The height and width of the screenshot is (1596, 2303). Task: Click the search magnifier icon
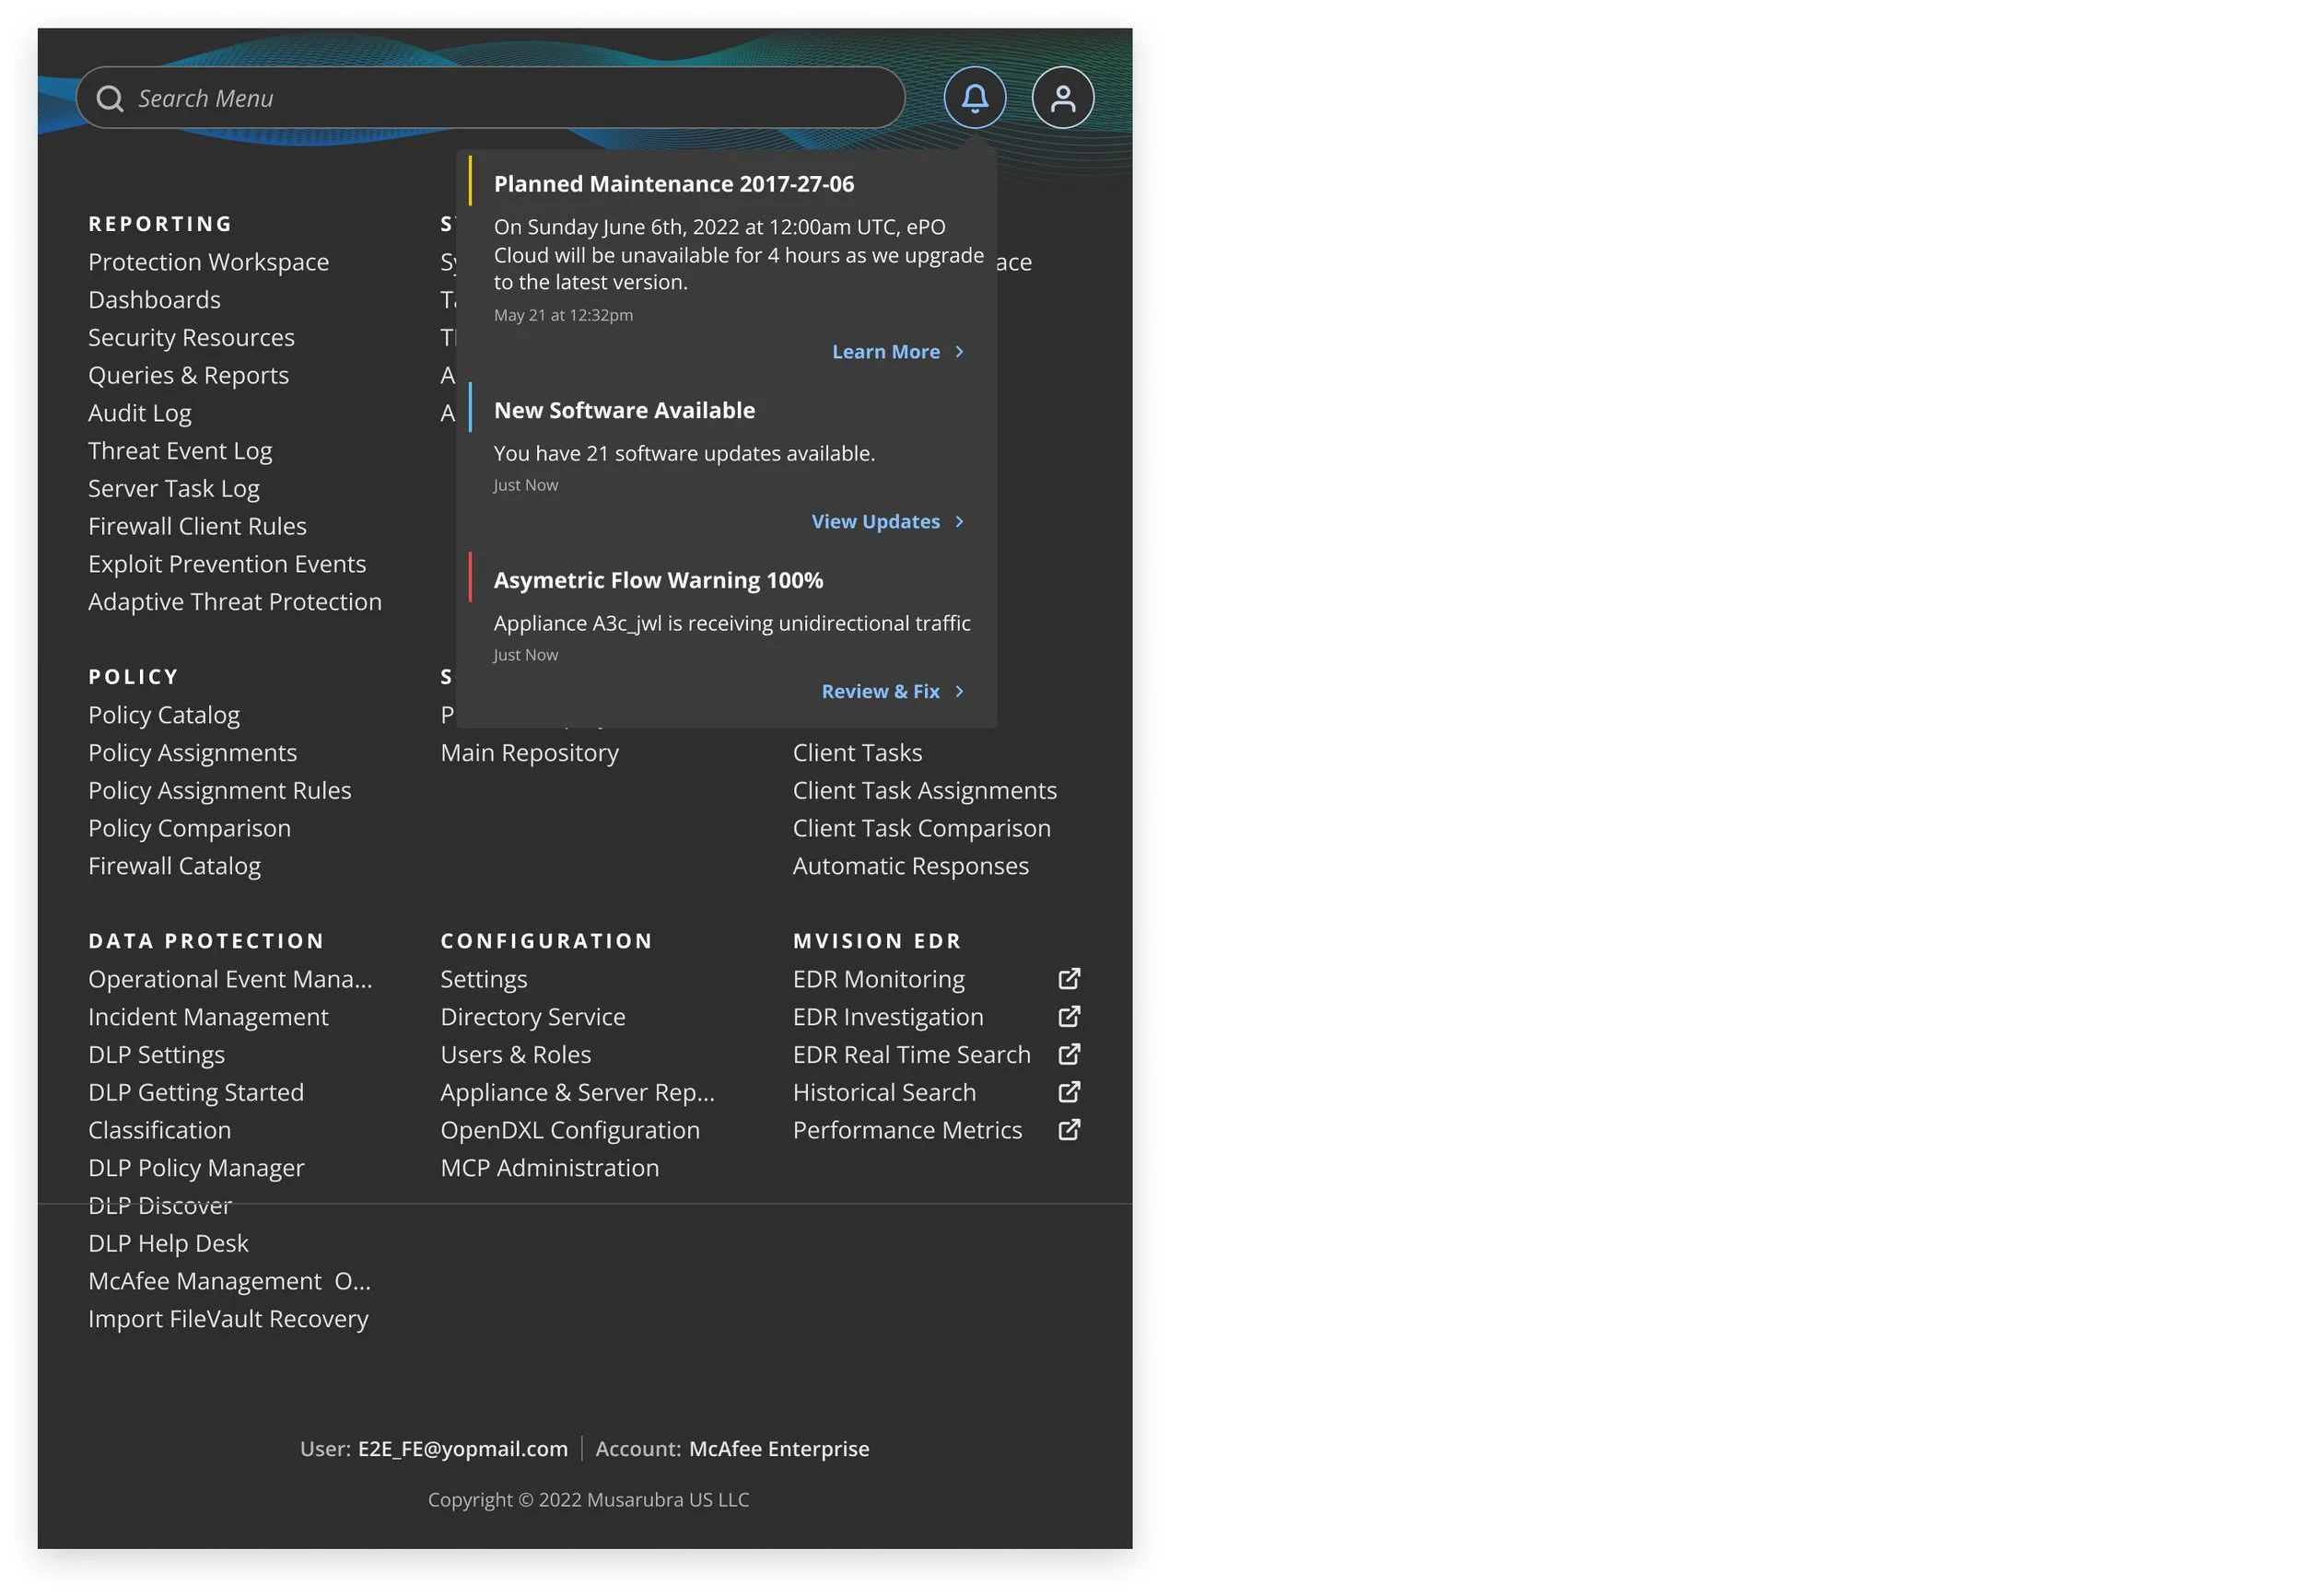(110, 98)
